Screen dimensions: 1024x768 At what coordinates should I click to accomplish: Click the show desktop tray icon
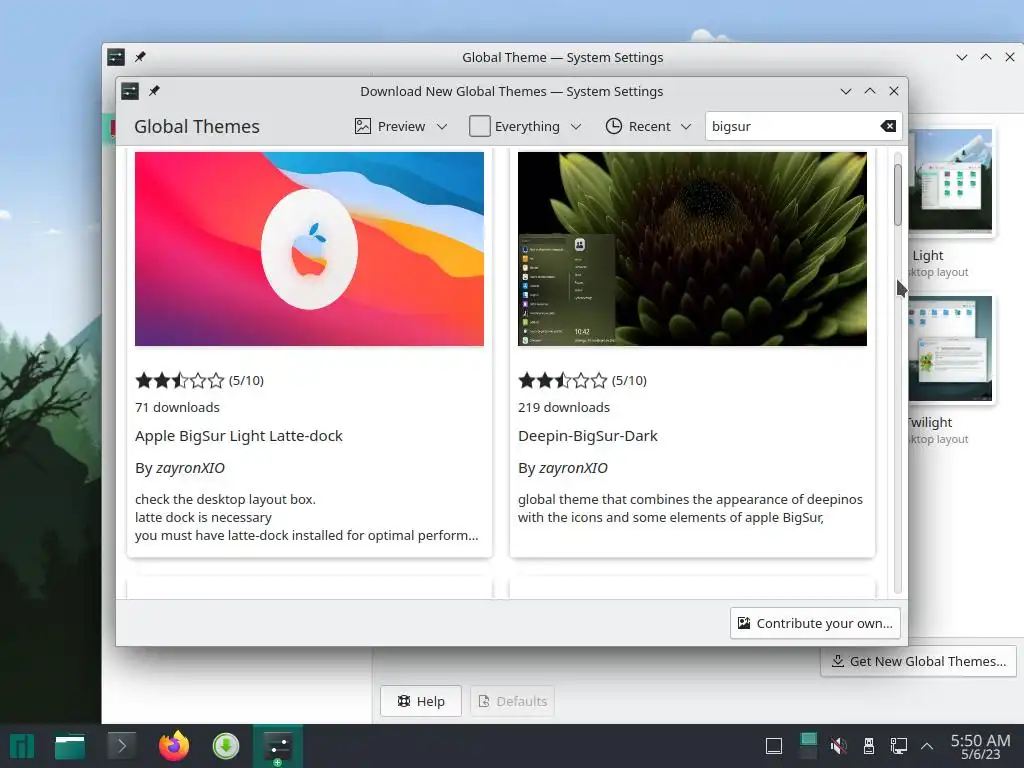point(774,745)
